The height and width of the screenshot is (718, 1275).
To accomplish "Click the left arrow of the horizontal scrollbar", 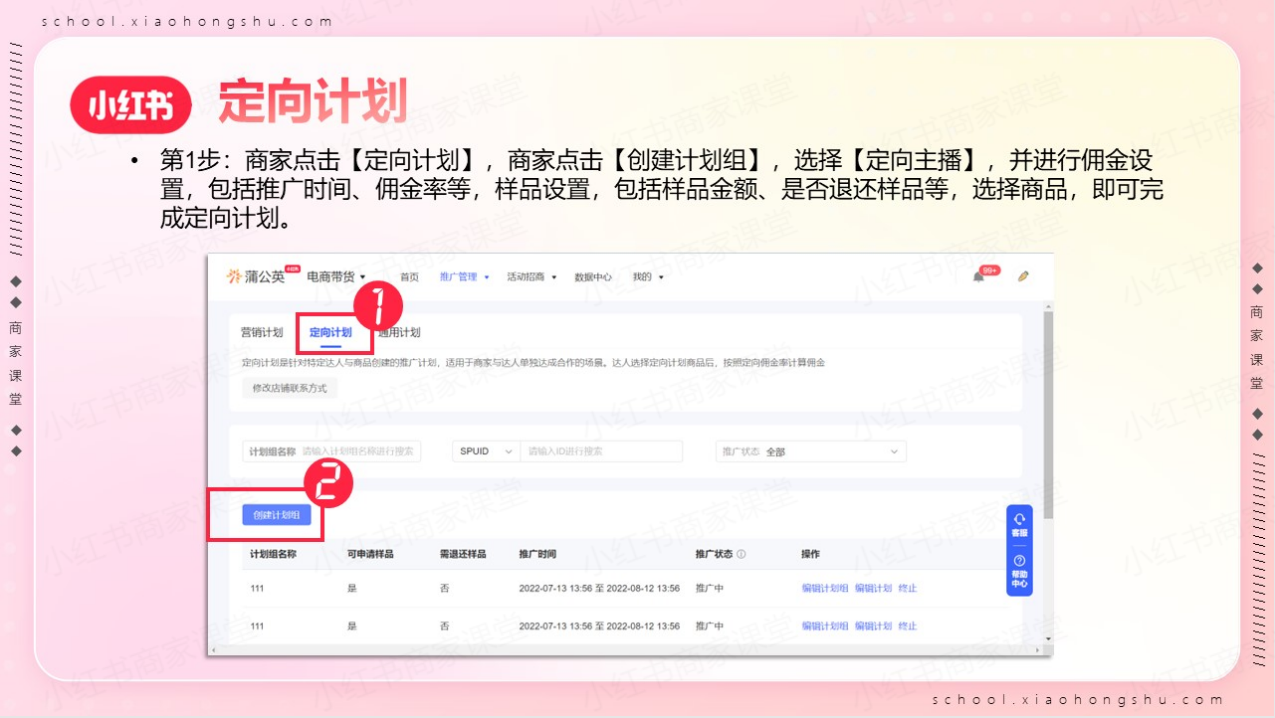I will click(x=213, y=650).
